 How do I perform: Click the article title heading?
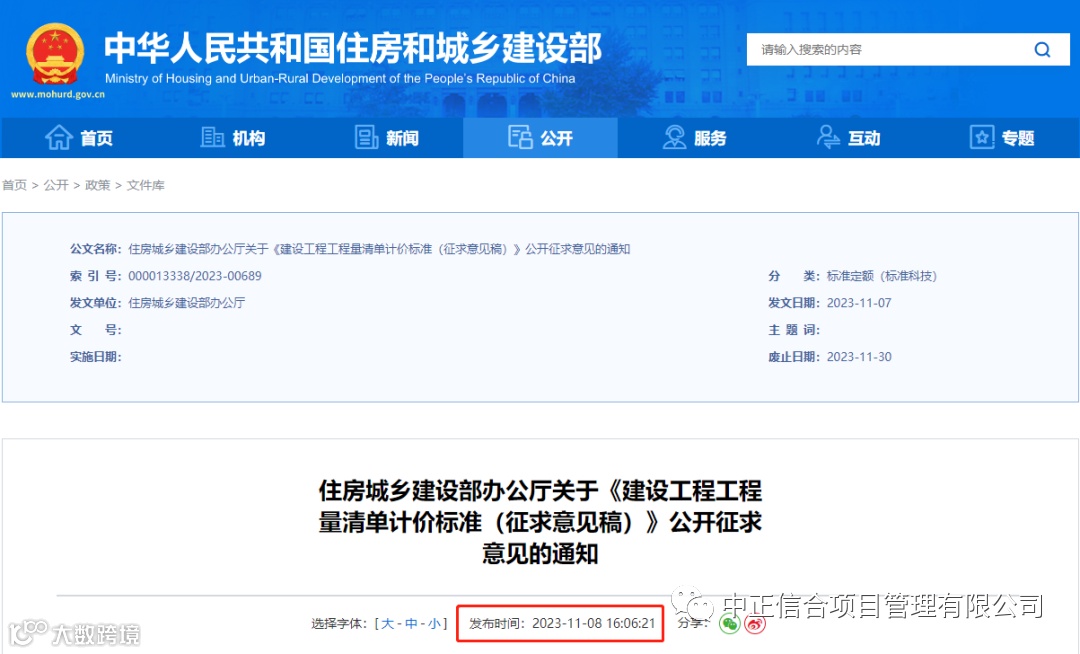[x=540, y=522]
